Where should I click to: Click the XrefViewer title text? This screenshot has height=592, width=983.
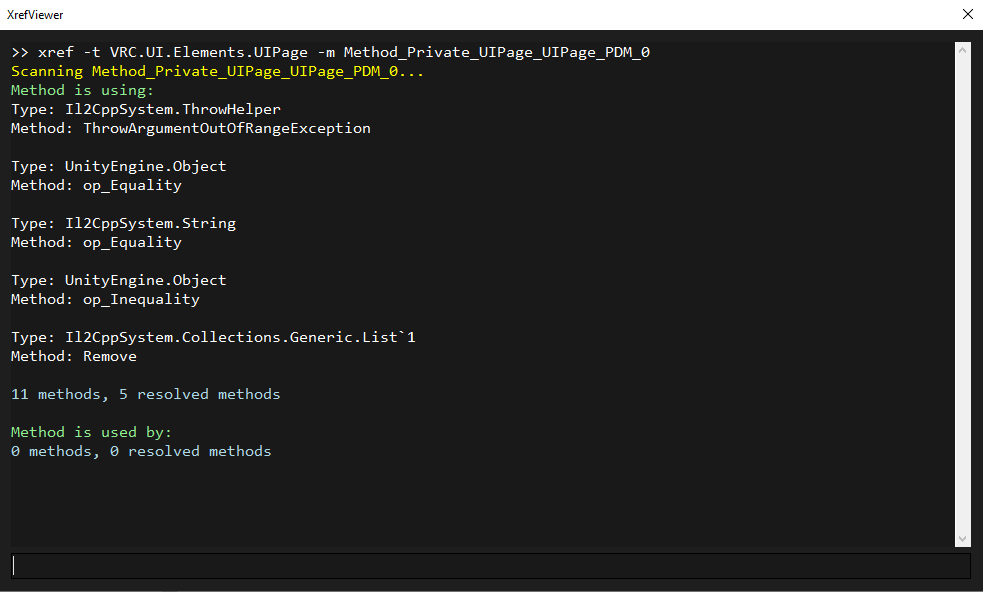(x=35, y=15)
